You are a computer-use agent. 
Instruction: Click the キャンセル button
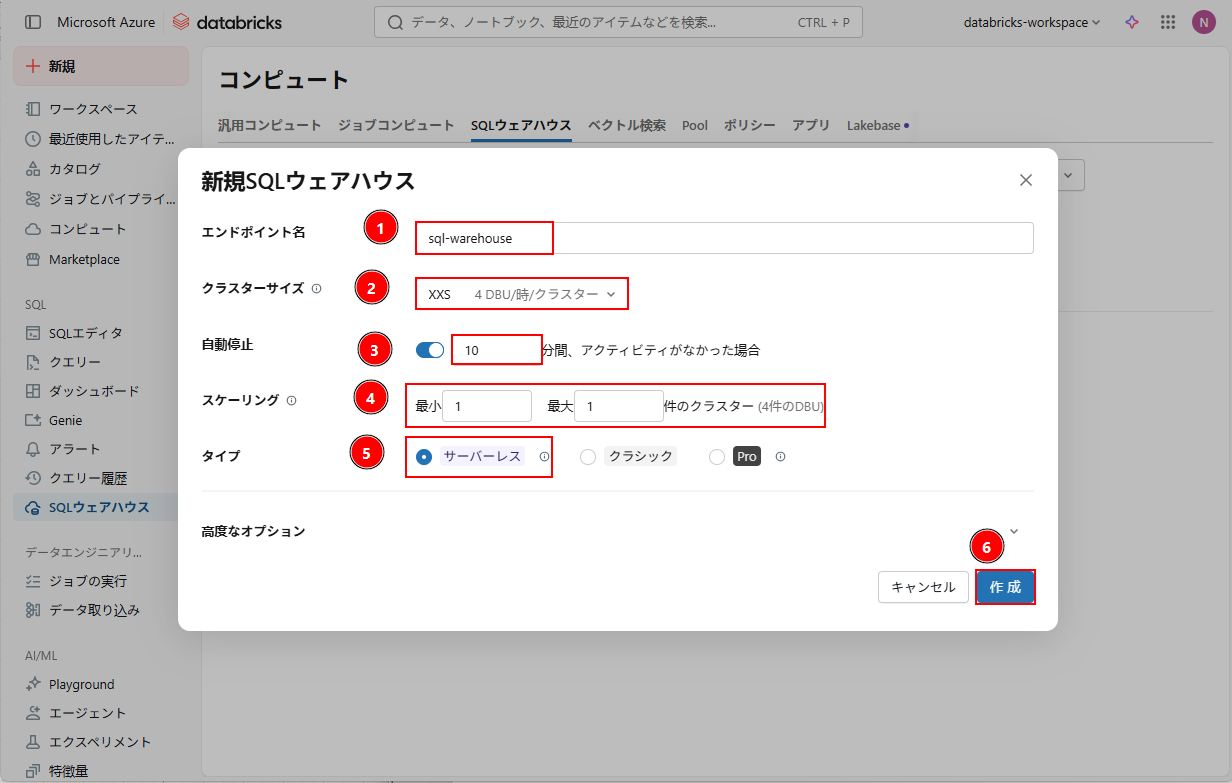(x=922, y=587)
